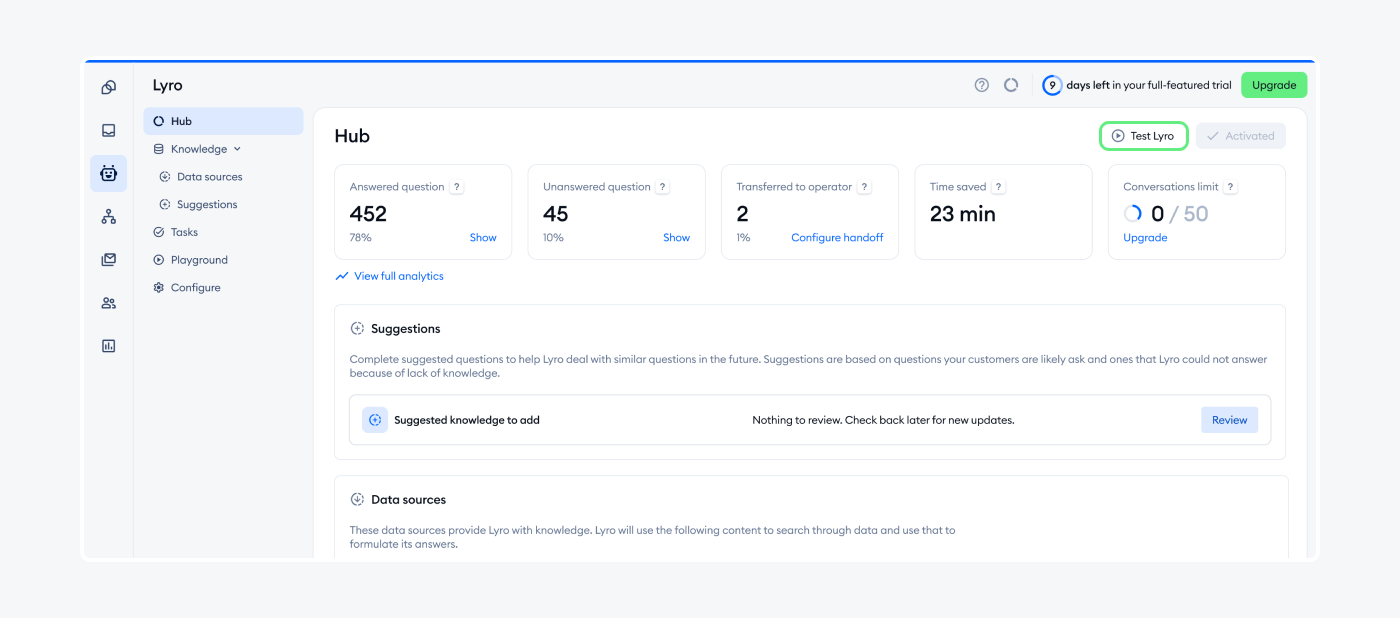Open the Time saved help tooltip icon
This screenshot has height=618, width=1400.
(x=998, y=187)
